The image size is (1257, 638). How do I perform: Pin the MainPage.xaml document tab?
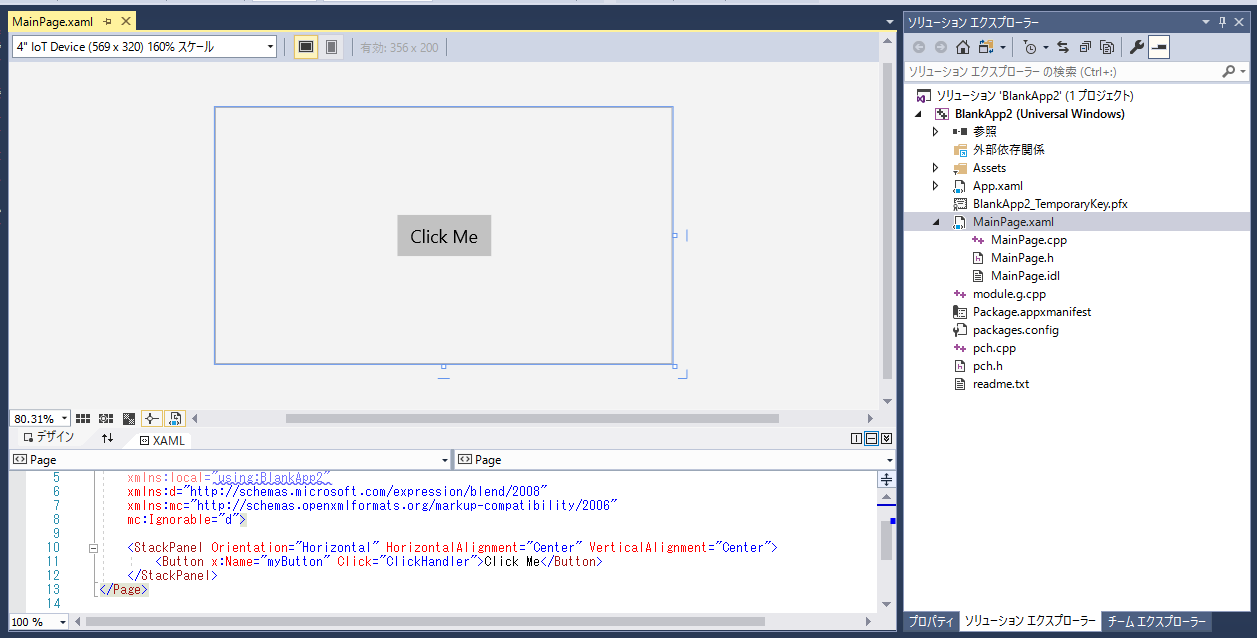[x=108, y=20]
